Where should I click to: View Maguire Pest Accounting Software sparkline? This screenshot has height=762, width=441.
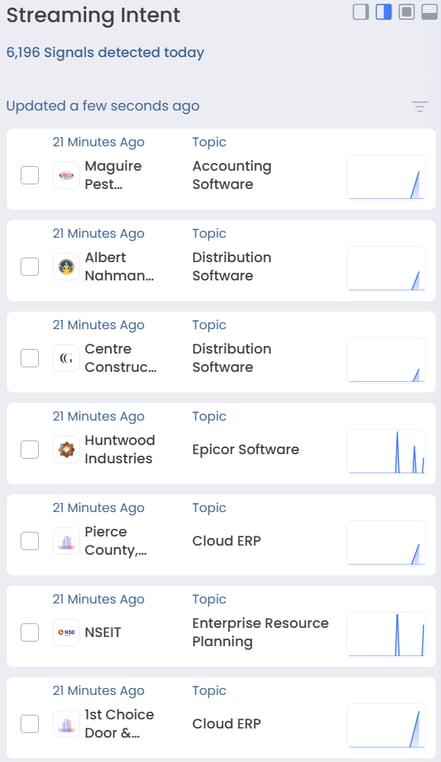[386, 177]
